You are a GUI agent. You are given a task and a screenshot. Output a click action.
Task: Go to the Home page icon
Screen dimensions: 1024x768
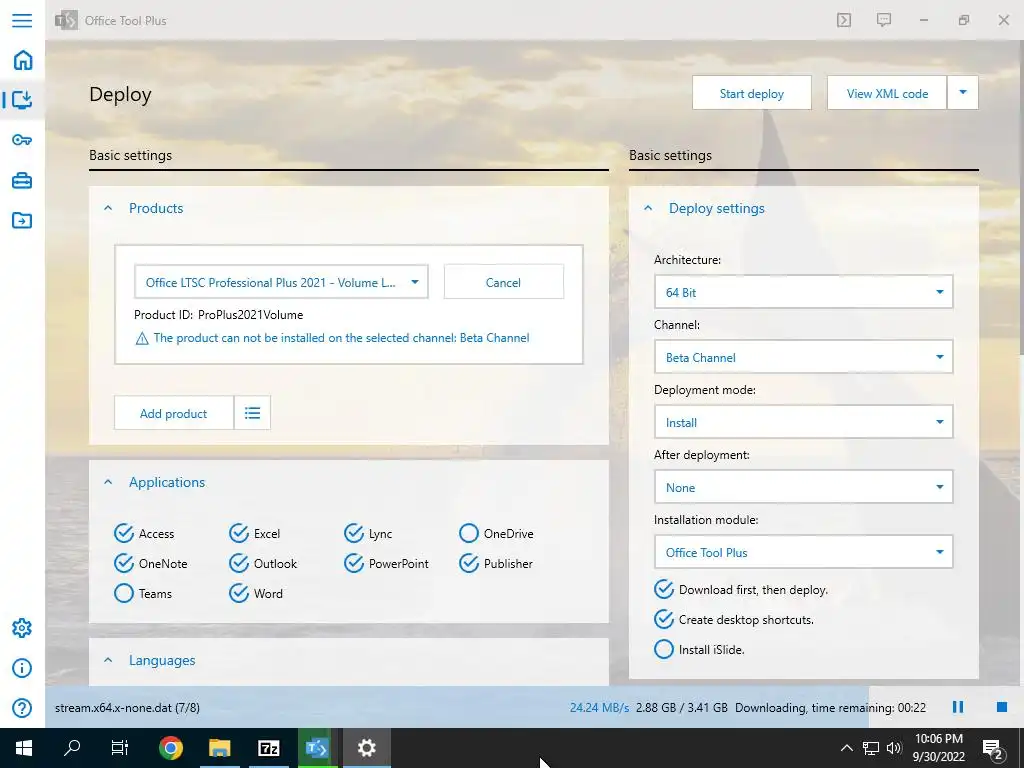[x=22, y=60]
